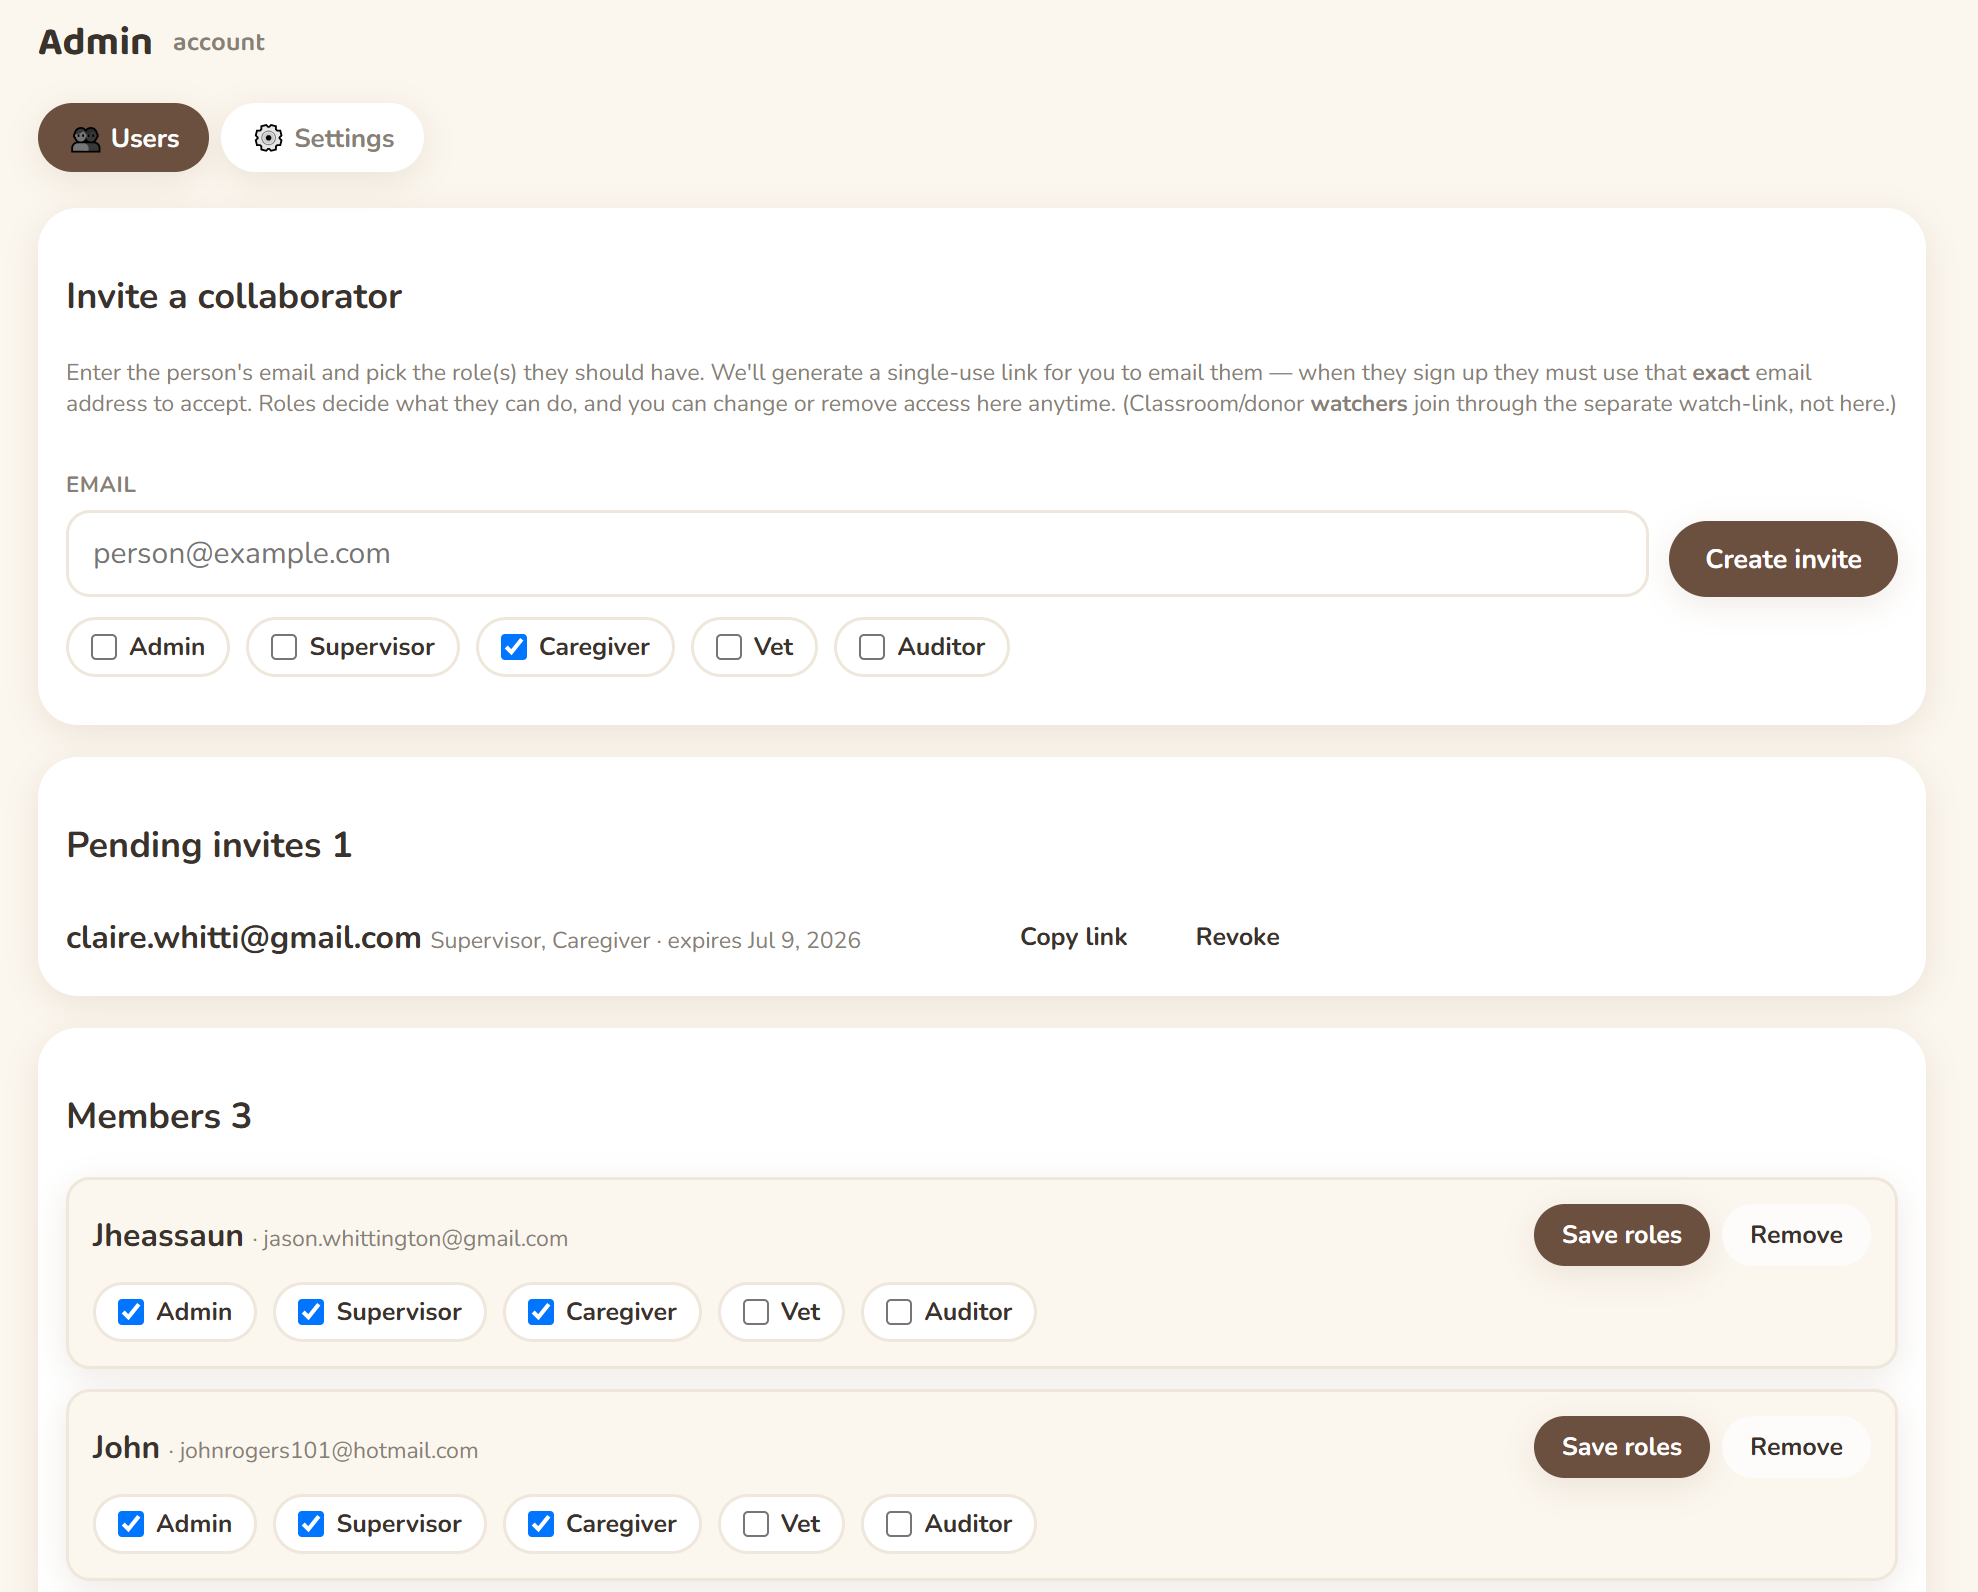The width and height of the screenshot is (1978, 1592).
Task: Click the Users people icon
Action: tap(86, 139)
